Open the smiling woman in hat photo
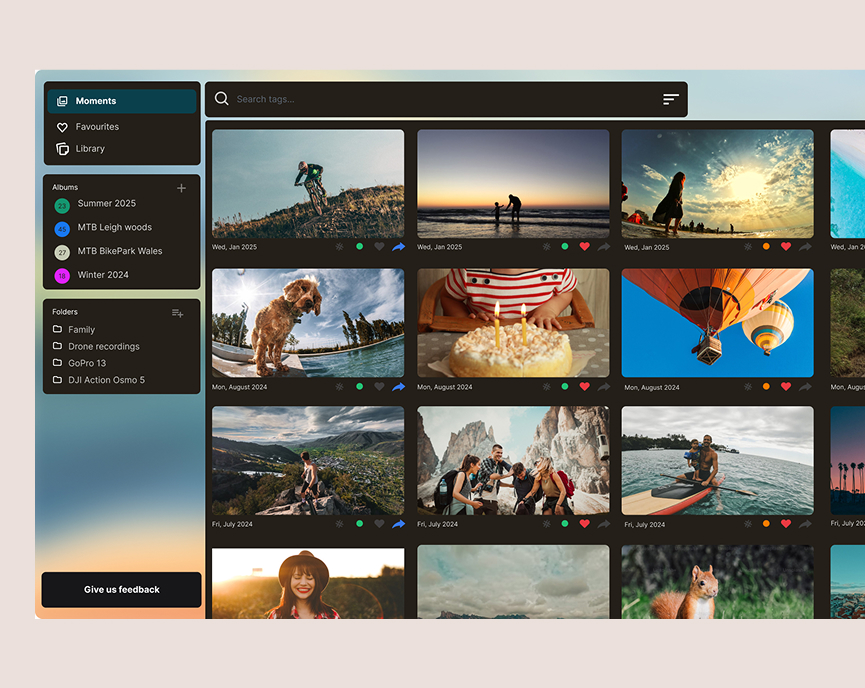 click(308, 583)
